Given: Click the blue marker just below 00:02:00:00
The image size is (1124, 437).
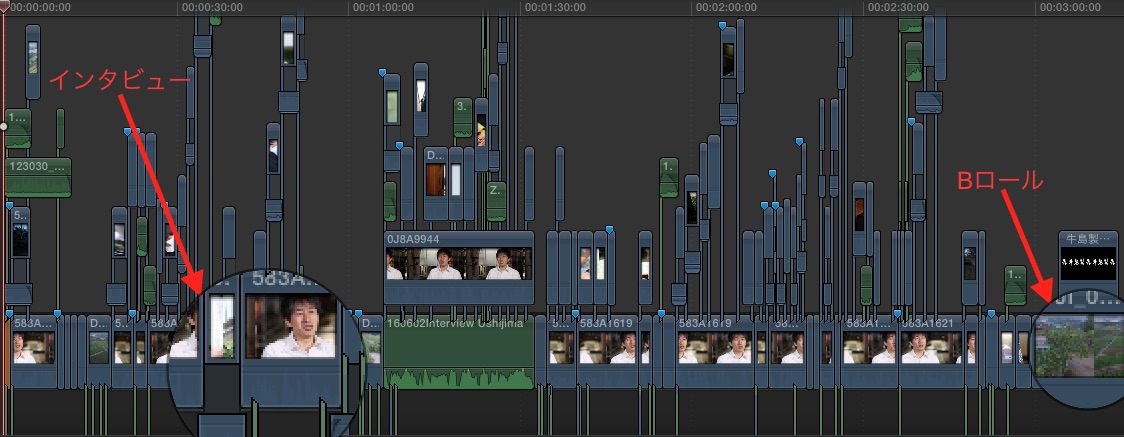Looking at the screenshot, I should coord(723,26).
